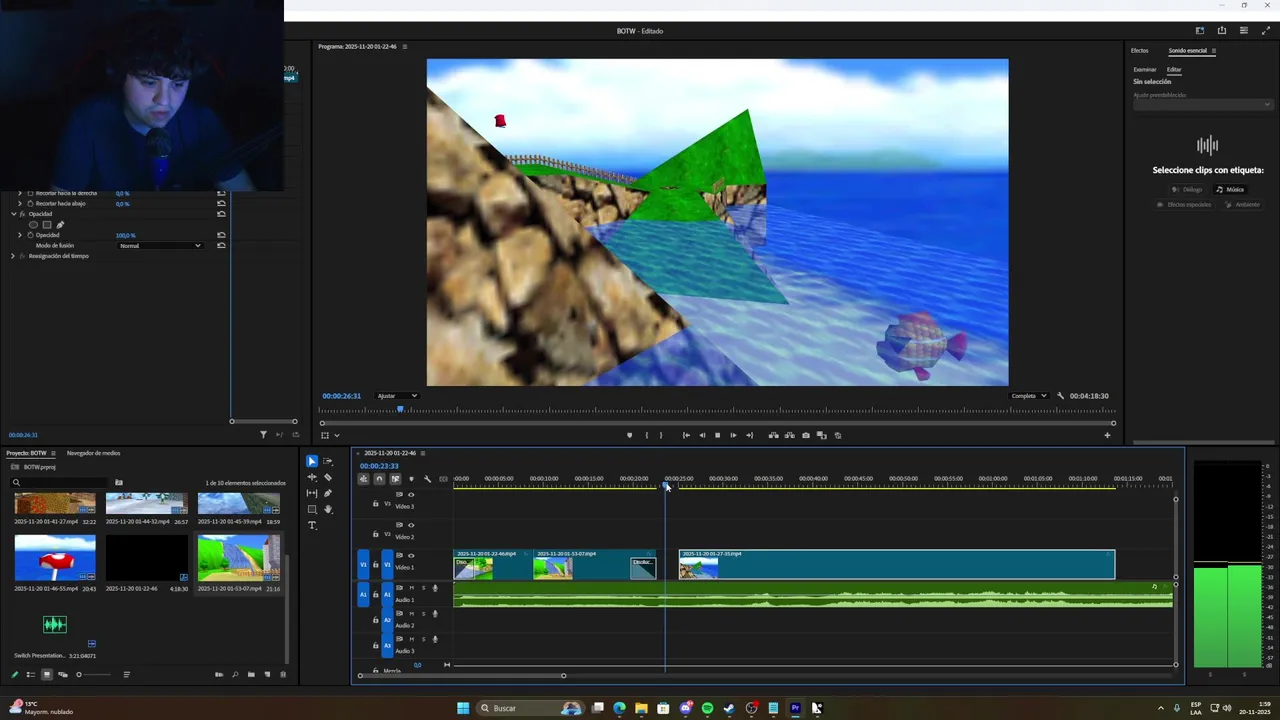Select the Razor tool

[328, 477]
